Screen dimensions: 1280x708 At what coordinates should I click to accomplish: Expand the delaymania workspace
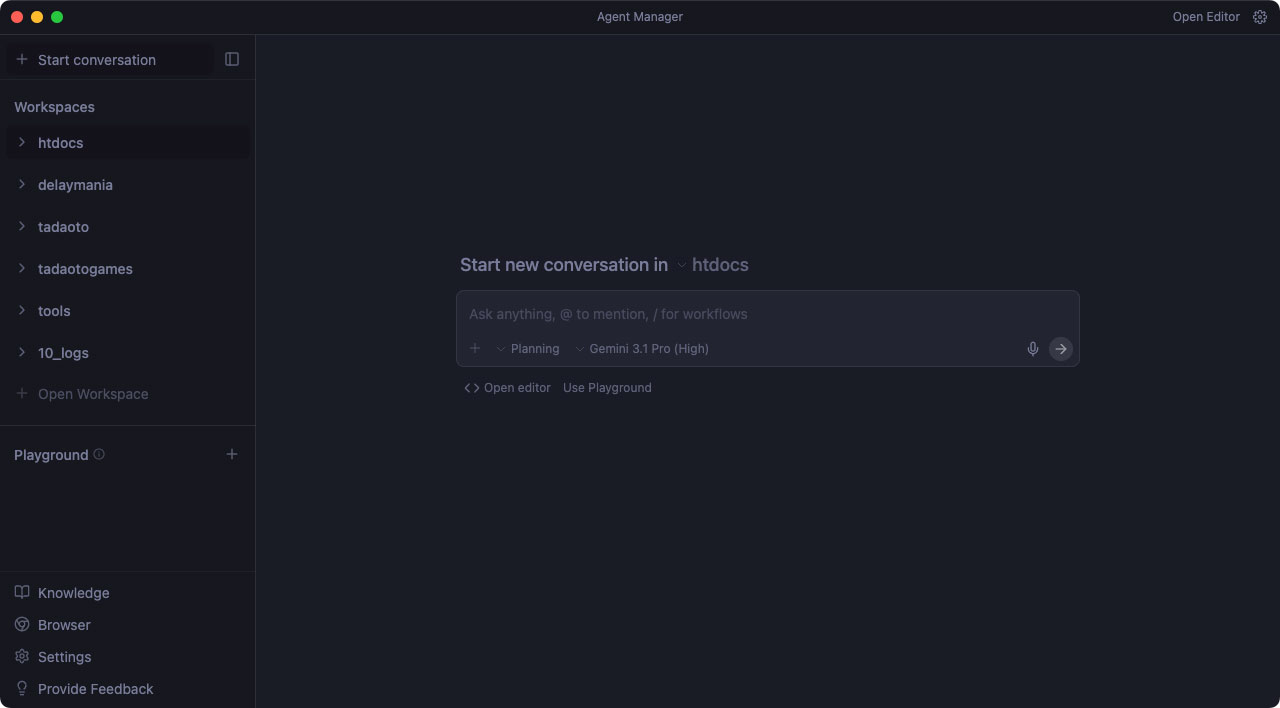pos(22,185)
